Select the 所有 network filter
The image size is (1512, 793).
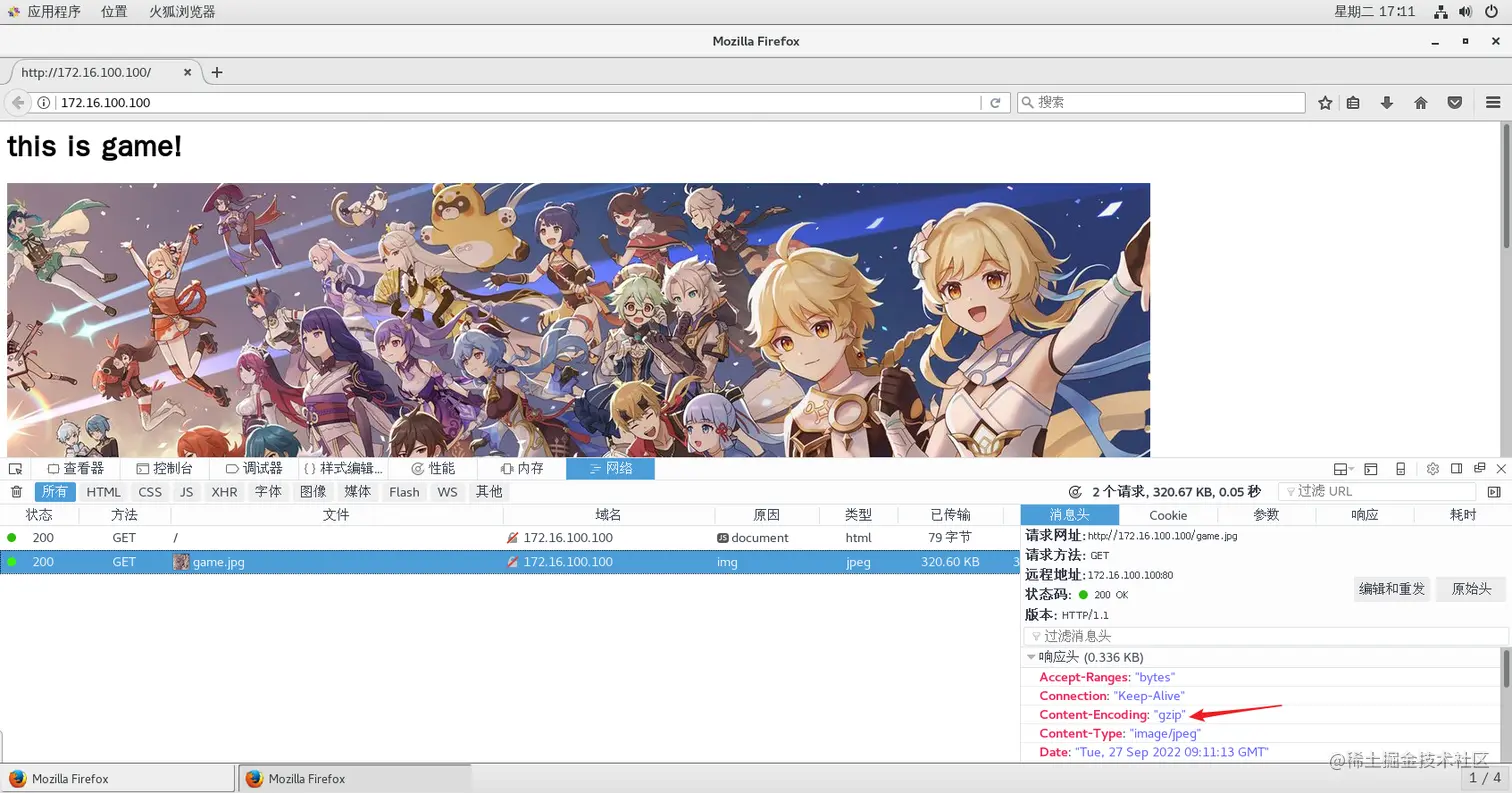(55, 492)
